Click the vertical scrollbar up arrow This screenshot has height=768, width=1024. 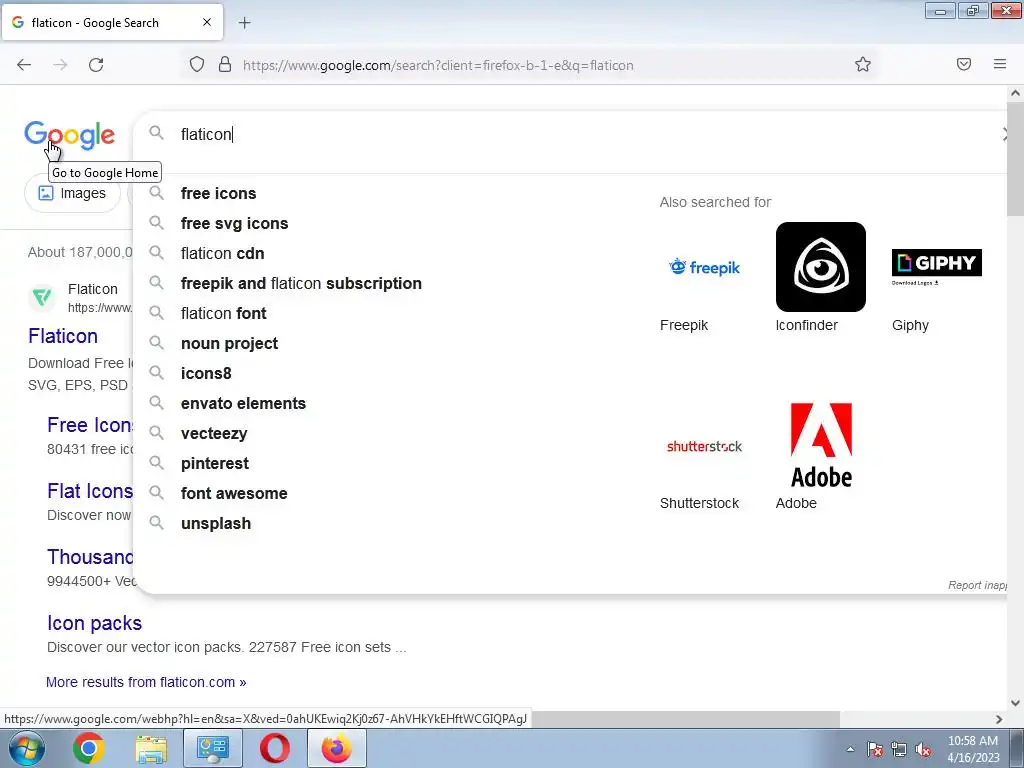[x=1015, y=93]
